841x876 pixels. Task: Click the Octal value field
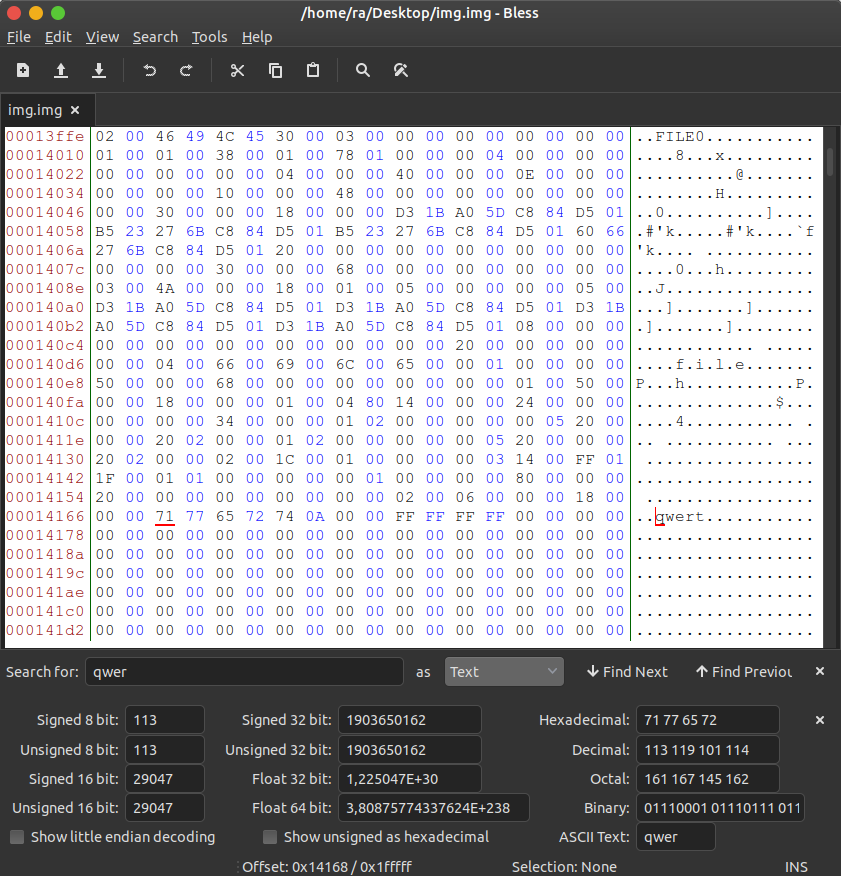pos(707,779)
